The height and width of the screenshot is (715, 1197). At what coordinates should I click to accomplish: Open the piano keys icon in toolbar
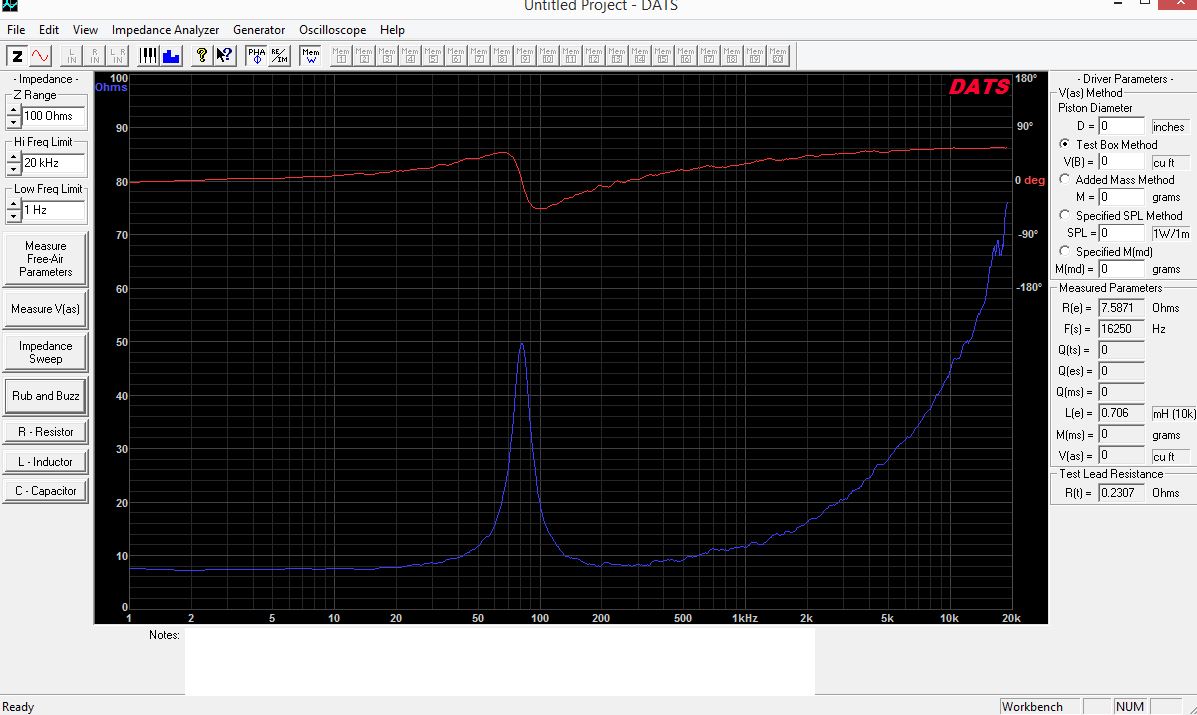pos(148,56)
